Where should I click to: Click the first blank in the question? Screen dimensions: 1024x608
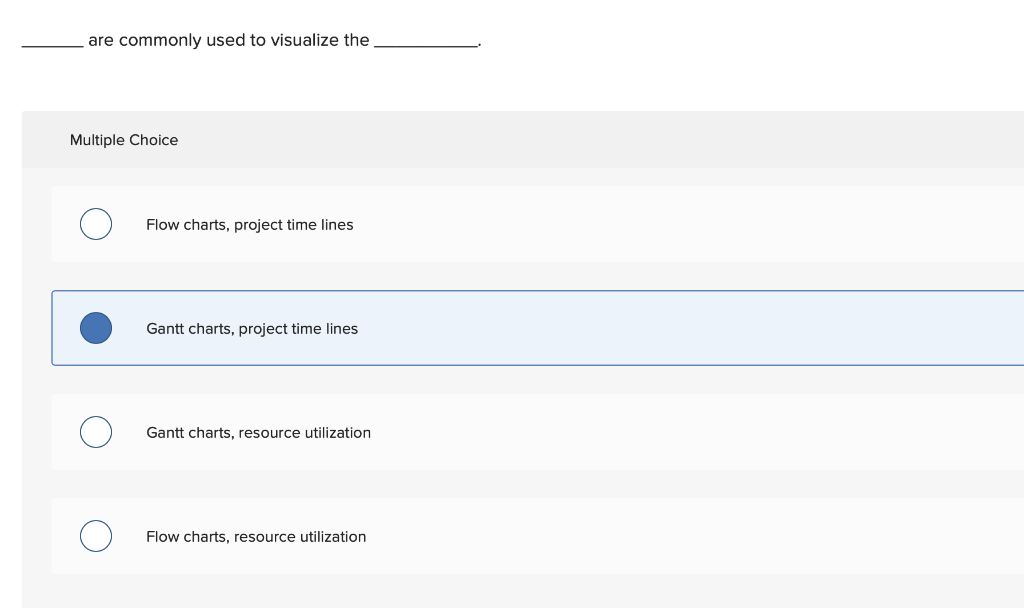[x=50, y=41]
